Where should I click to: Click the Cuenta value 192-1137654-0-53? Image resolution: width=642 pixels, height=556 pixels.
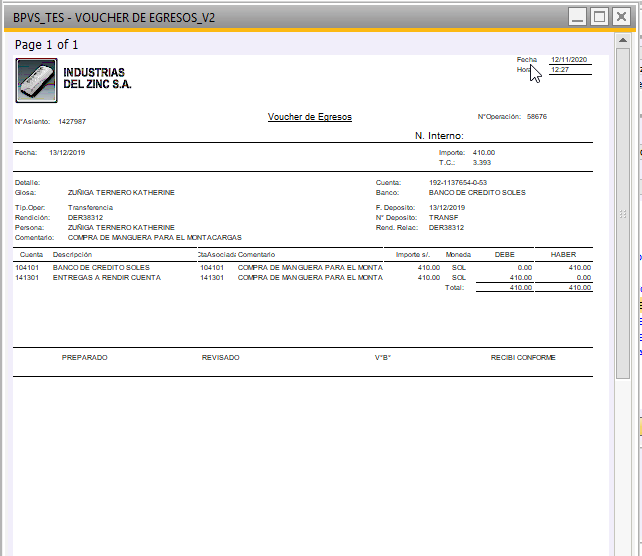coord(458,183)
